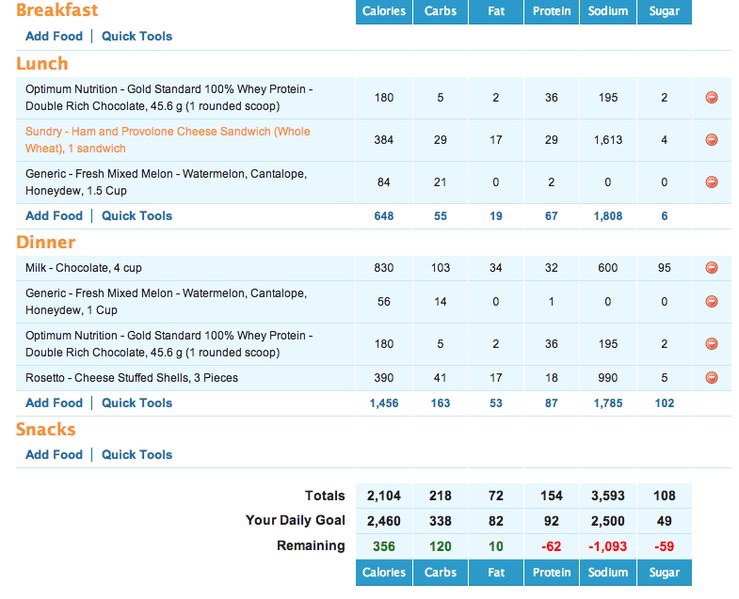Click the sandwich sodium value 1,613
This screenshot has height=599, width=739.
(608, 140)
